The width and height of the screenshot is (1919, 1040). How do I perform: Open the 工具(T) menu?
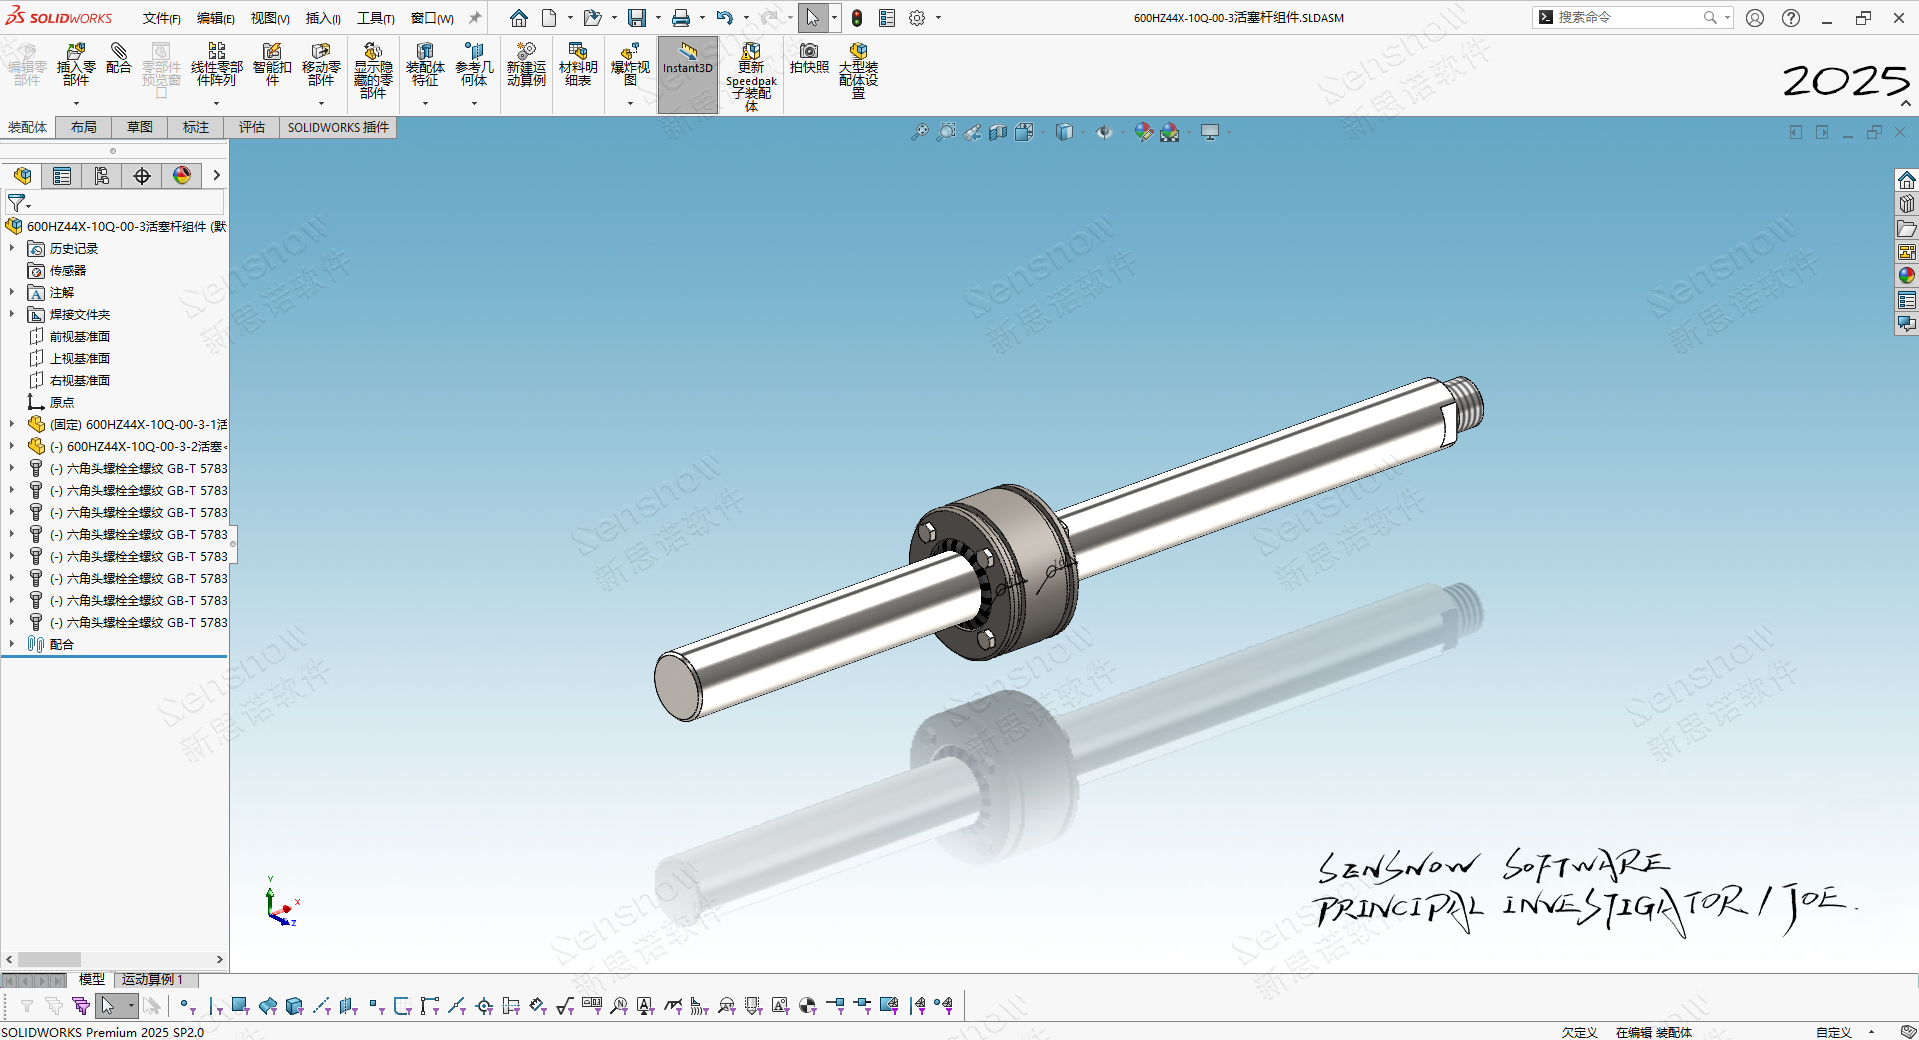(375, 18)
